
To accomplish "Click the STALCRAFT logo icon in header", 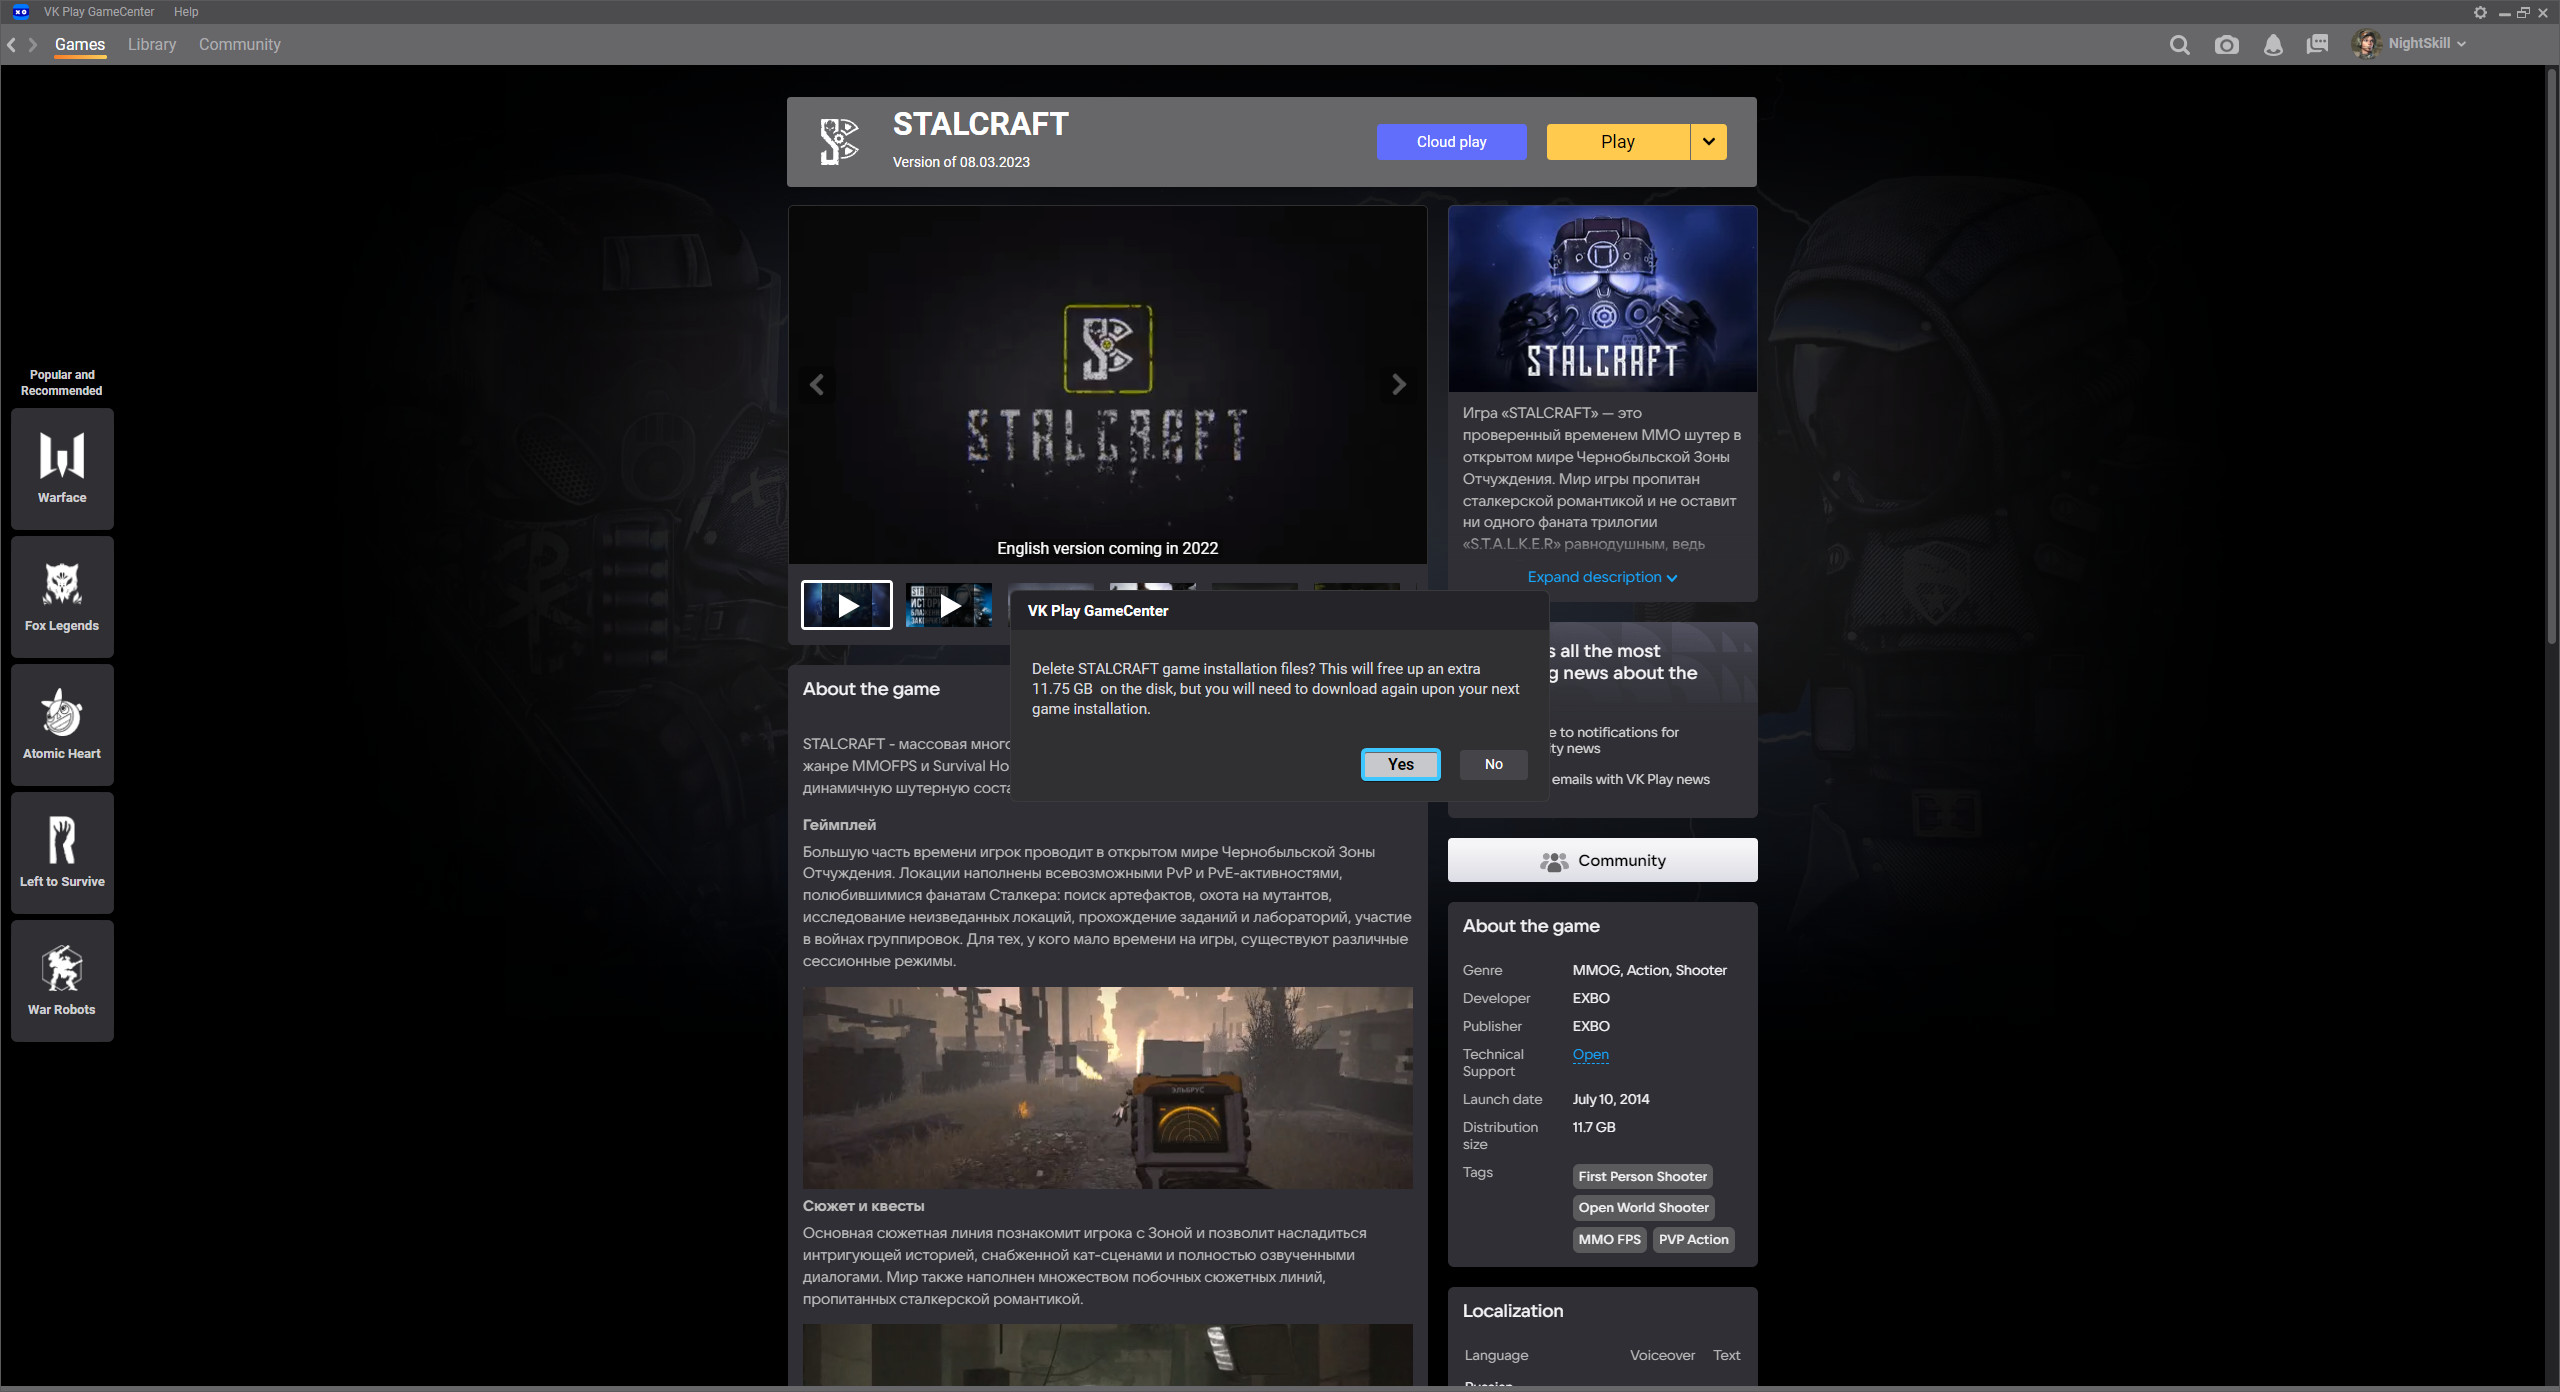I will tap(839, 141).
